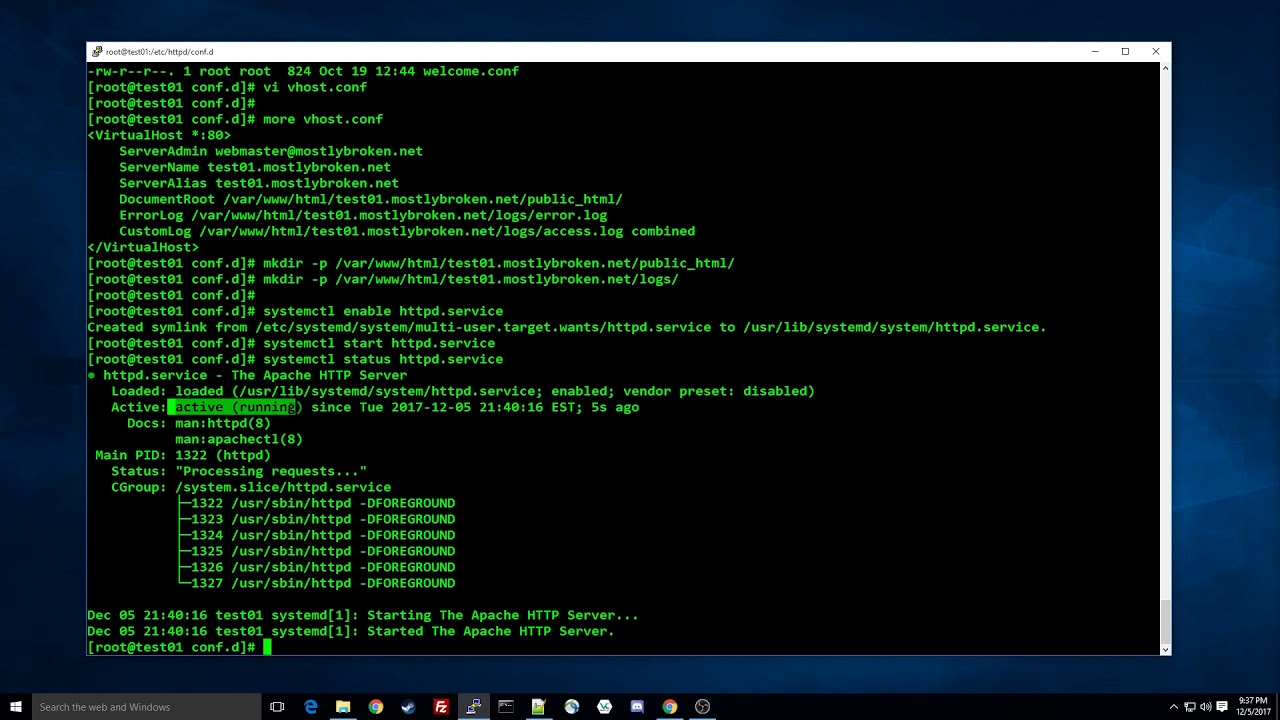
Task: Open the PuTTY window system menu icon
Action: click(96, 51)
